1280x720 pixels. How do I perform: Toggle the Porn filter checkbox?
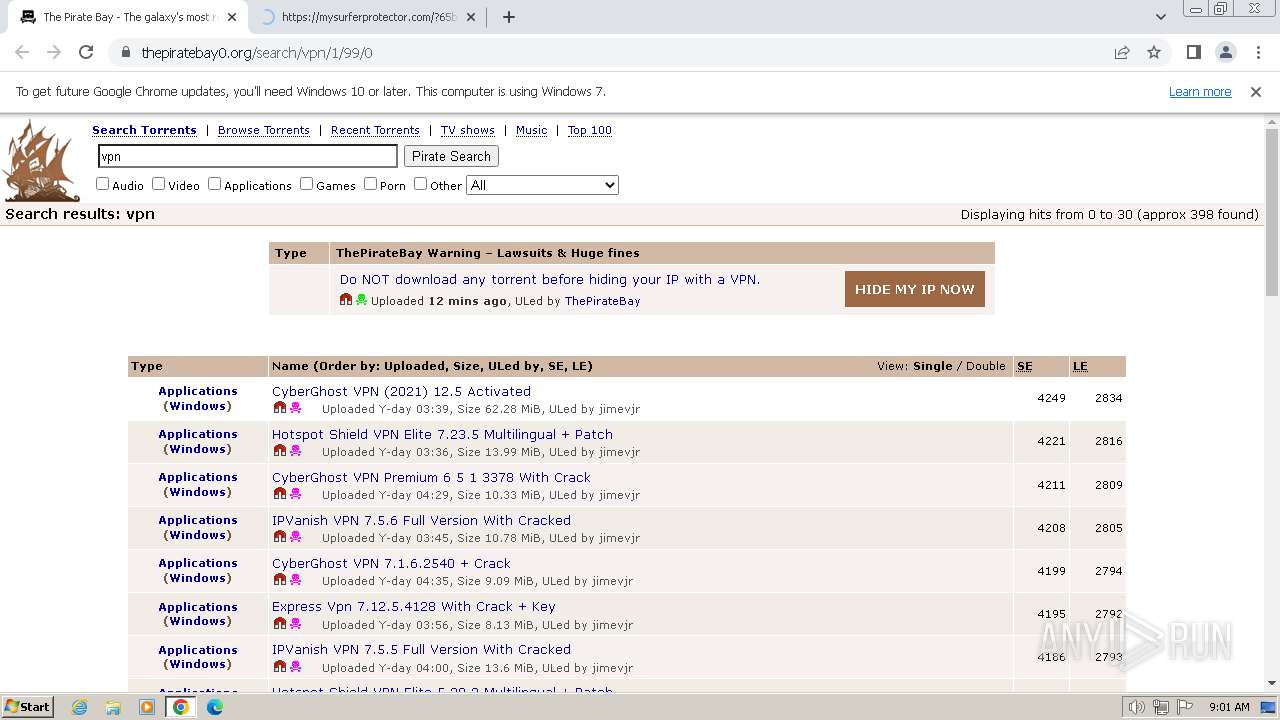(x=370, y=184)
